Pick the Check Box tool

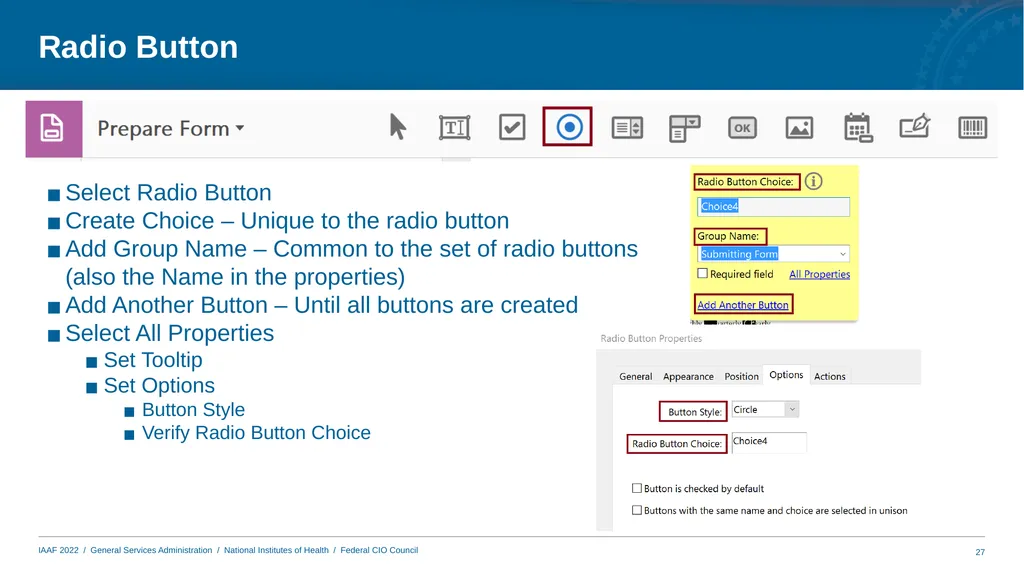[512, 127]
